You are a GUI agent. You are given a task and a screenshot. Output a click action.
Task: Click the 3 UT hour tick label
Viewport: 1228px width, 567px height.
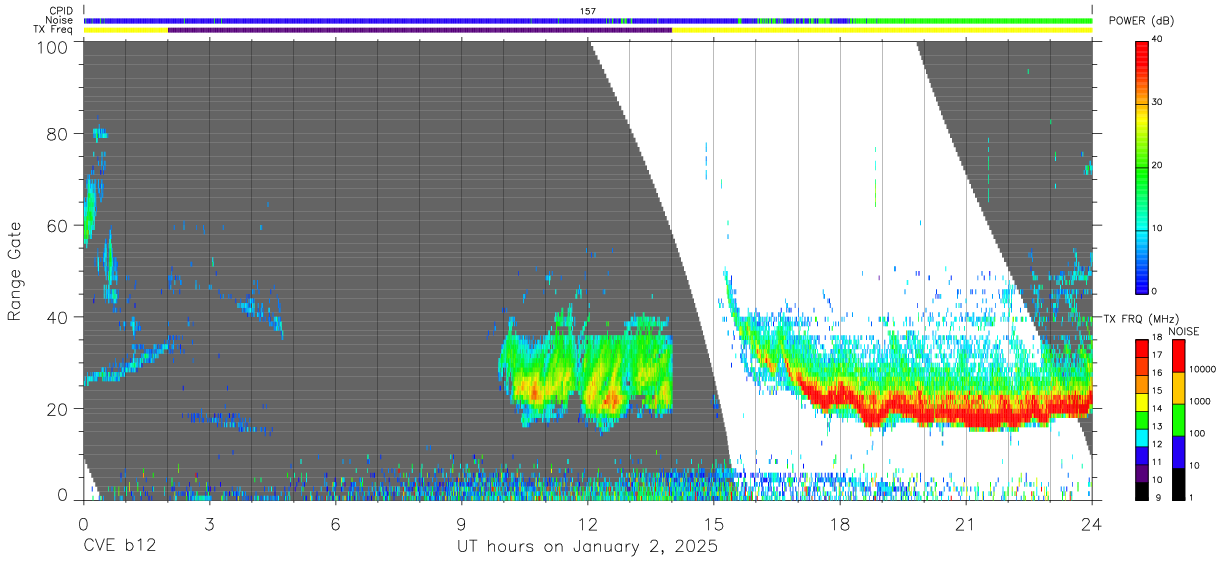pos(209,523)
